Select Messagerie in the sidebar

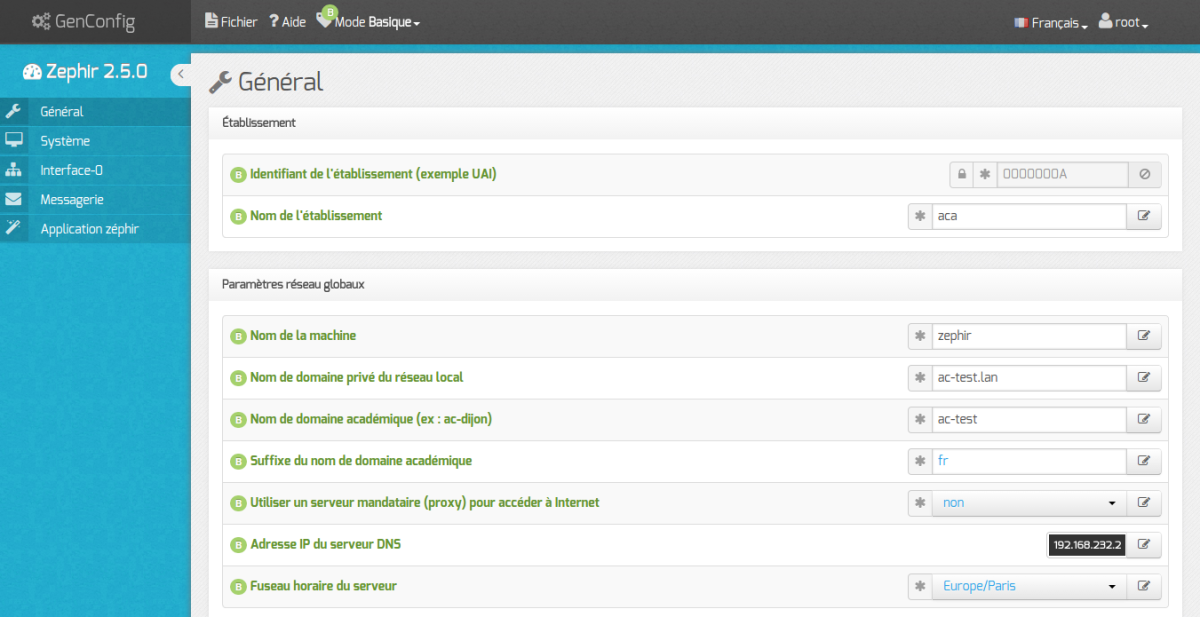click(x=95, y=199)
